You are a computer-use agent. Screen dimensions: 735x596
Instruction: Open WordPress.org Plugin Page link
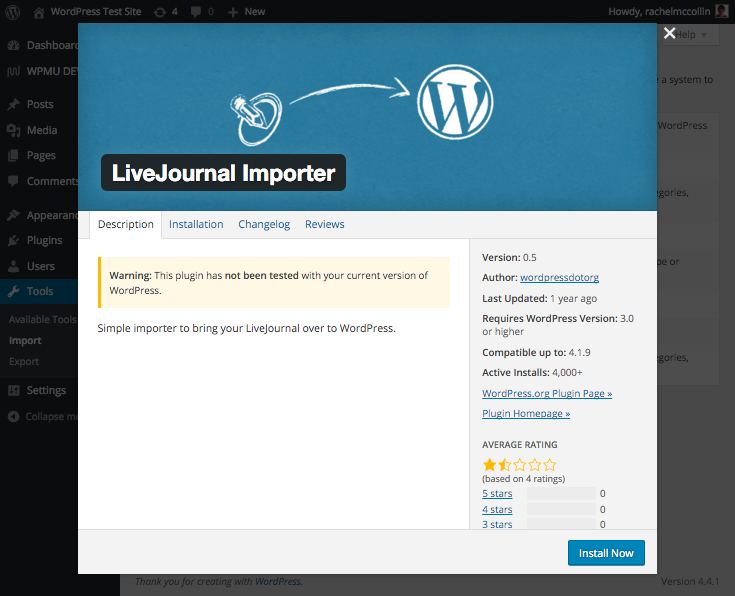coord(547,393)
